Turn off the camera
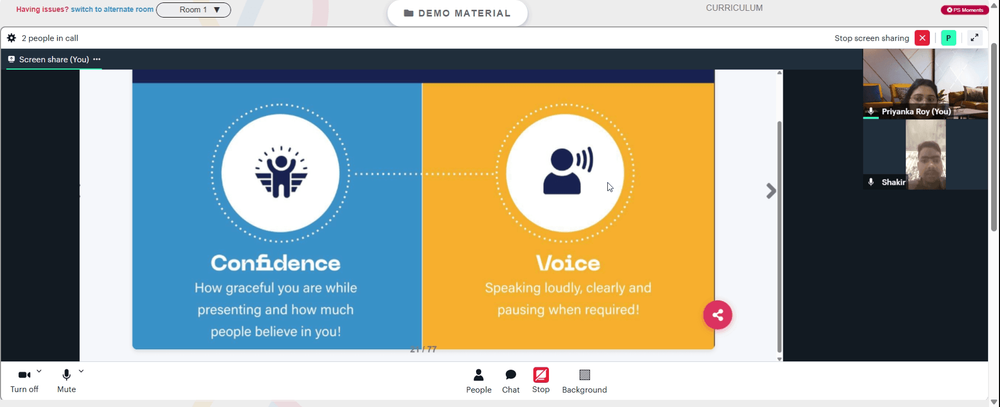Image resolution: width=1000 pixels, height=407 pixels. click(x=24, y=381)
